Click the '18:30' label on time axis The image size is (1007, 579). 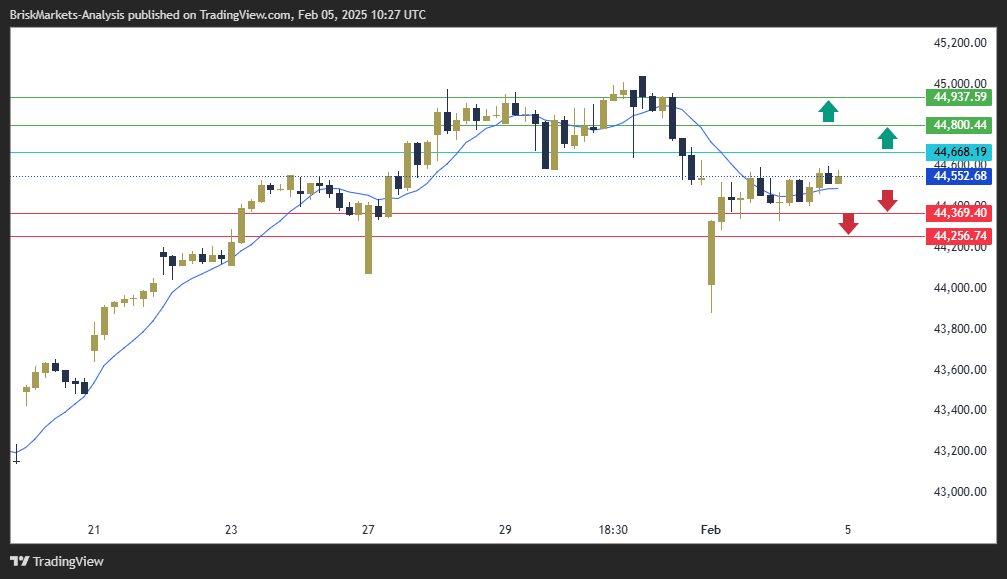pyautogui.click(x=612, y=529)
